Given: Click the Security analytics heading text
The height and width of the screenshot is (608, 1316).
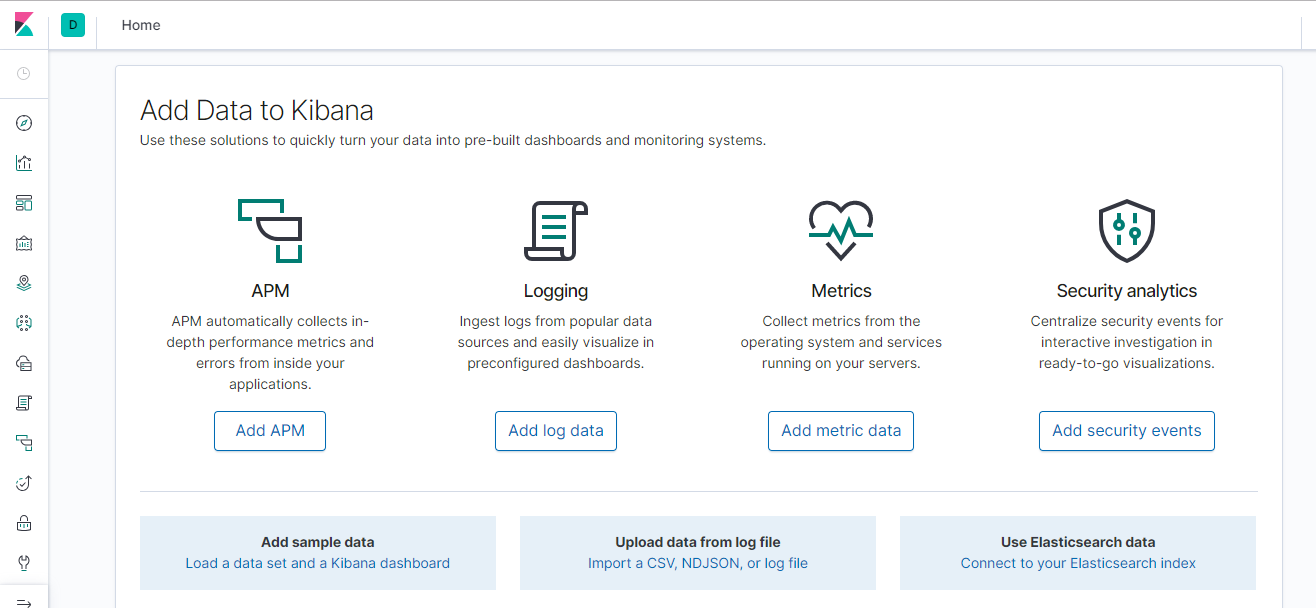Looking at the screenshot, I should point(1127,291).
